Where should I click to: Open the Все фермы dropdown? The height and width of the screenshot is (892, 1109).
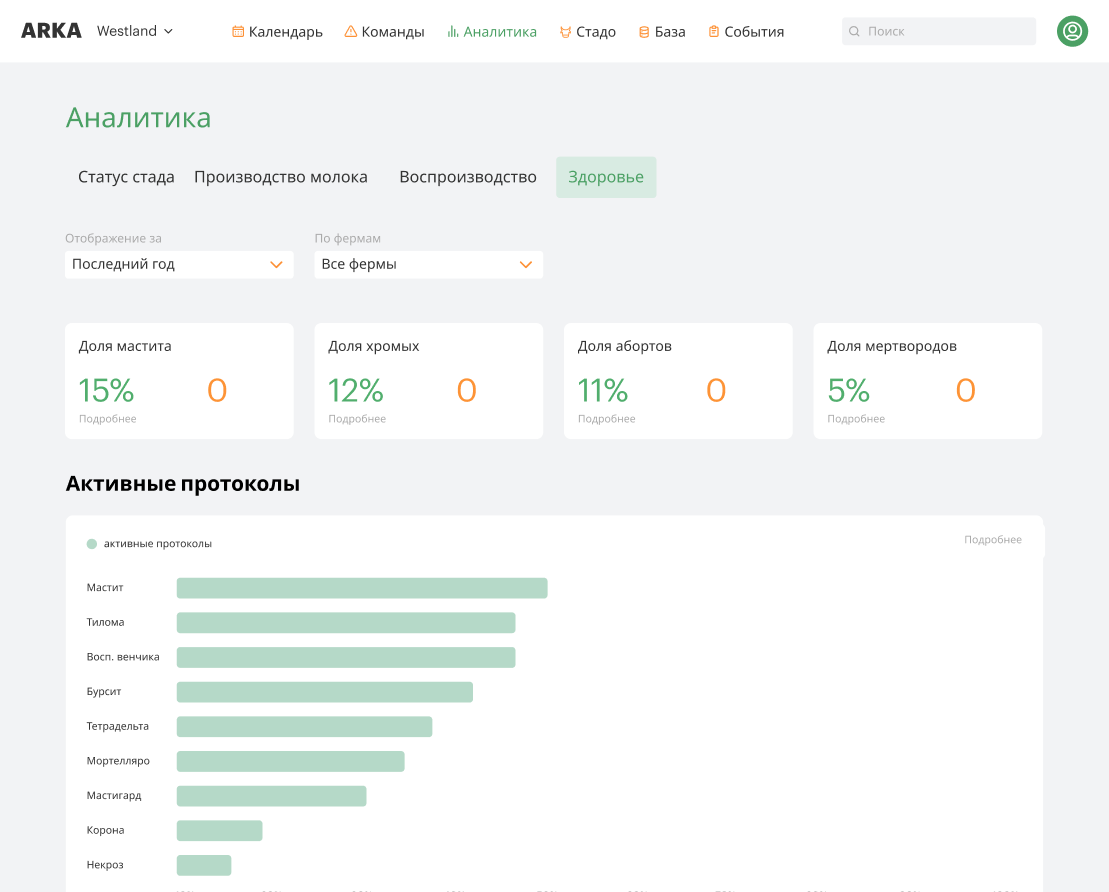(x=428, y=265)
